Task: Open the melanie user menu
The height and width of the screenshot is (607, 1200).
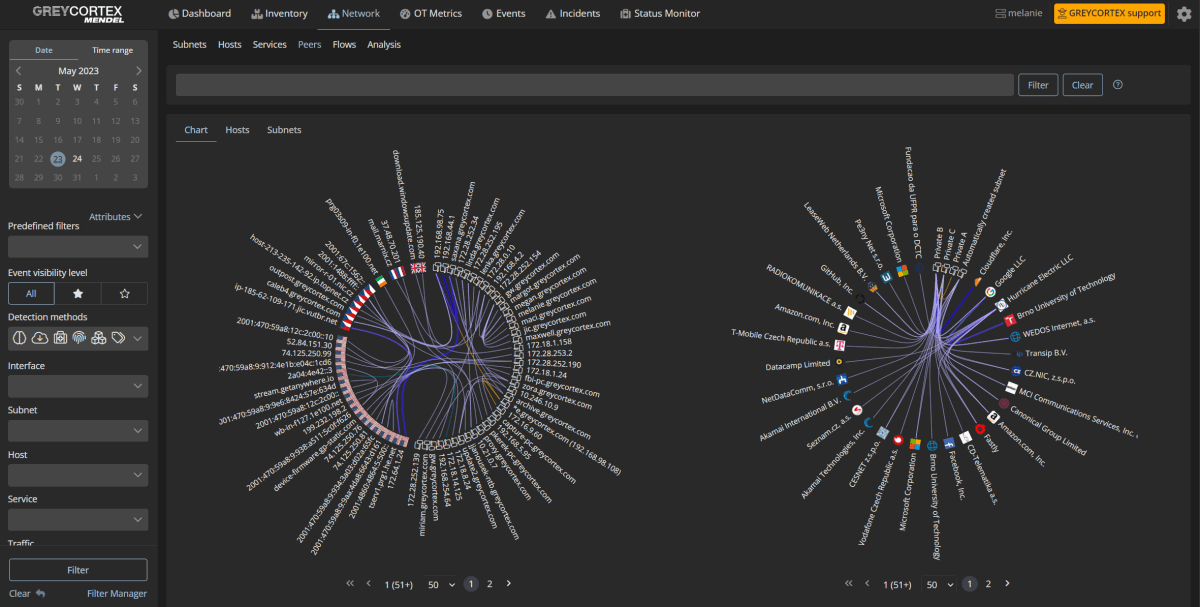Action: 1019,14
